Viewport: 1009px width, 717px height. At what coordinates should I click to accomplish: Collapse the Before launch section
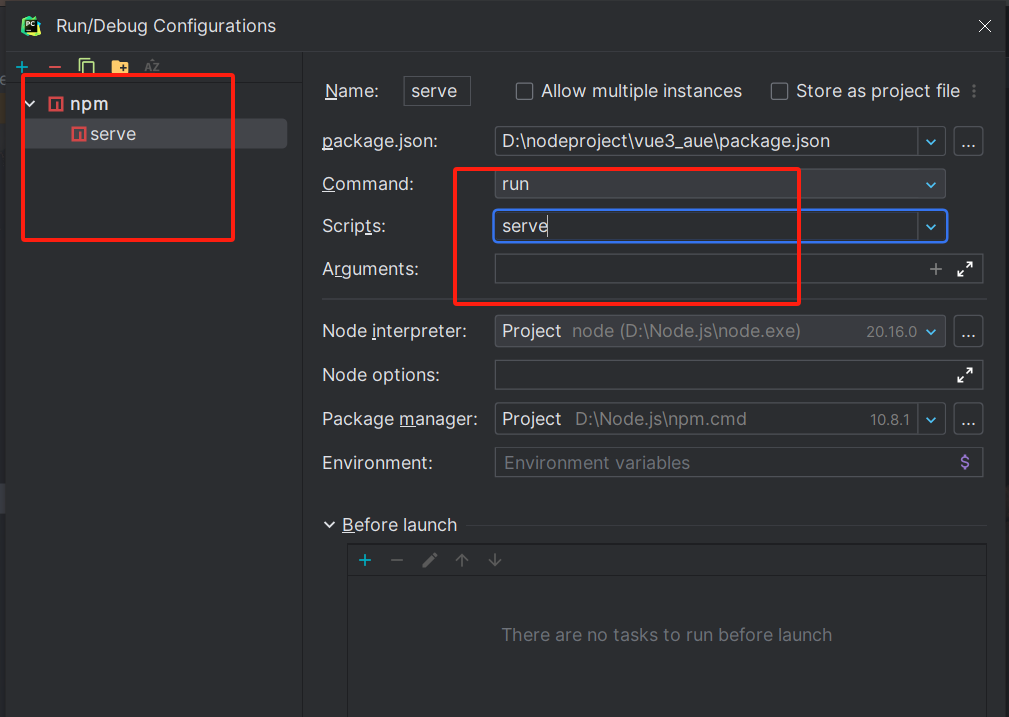coord(330,525)
